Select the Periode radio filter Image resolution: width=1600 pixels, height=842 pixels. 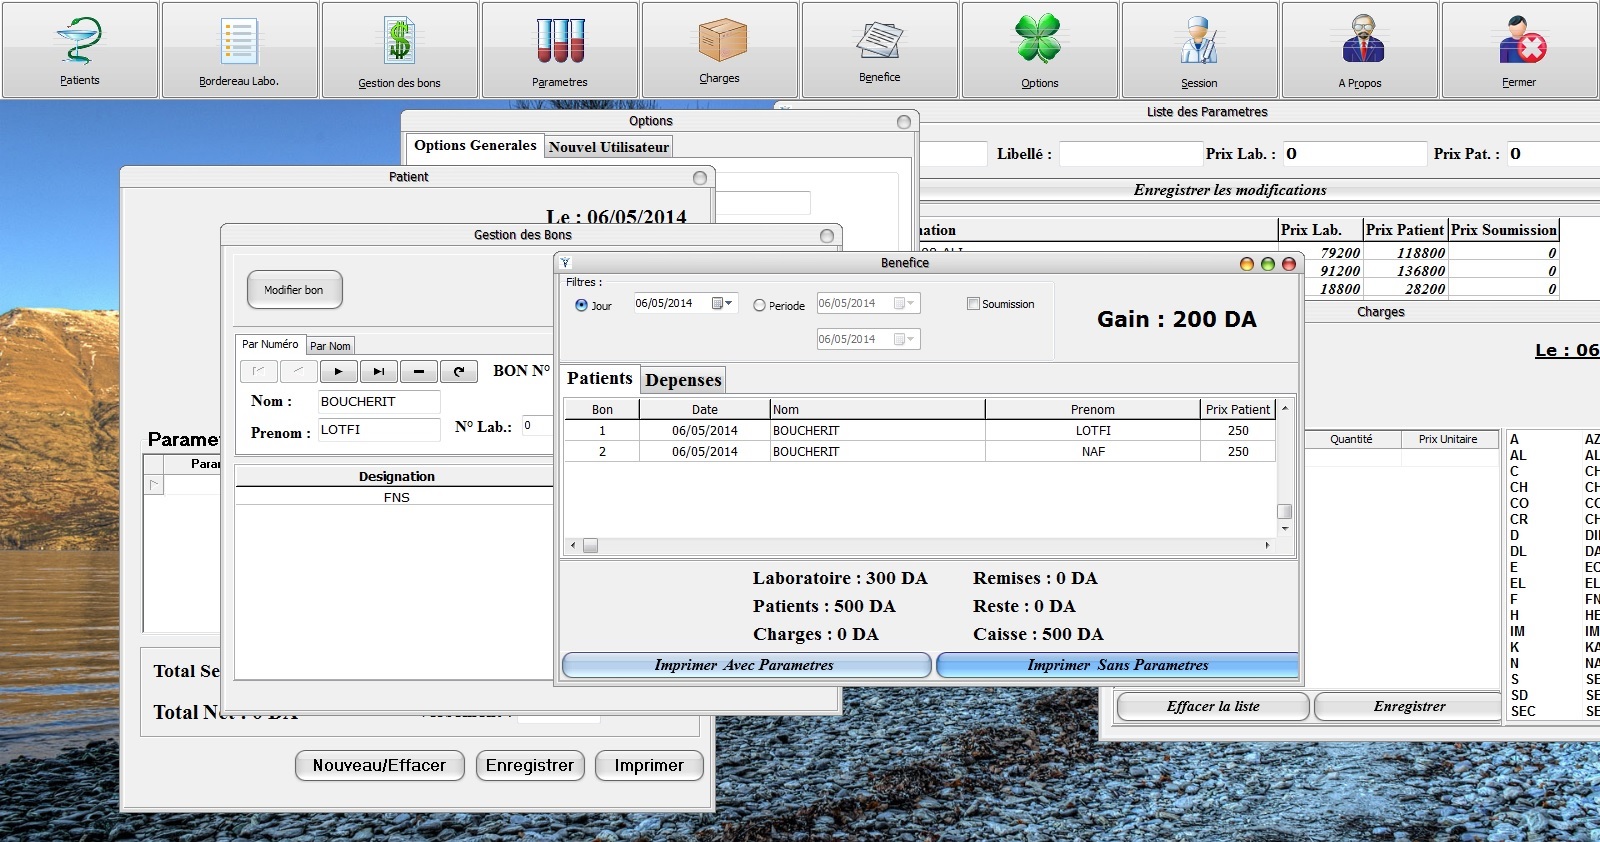759,305
